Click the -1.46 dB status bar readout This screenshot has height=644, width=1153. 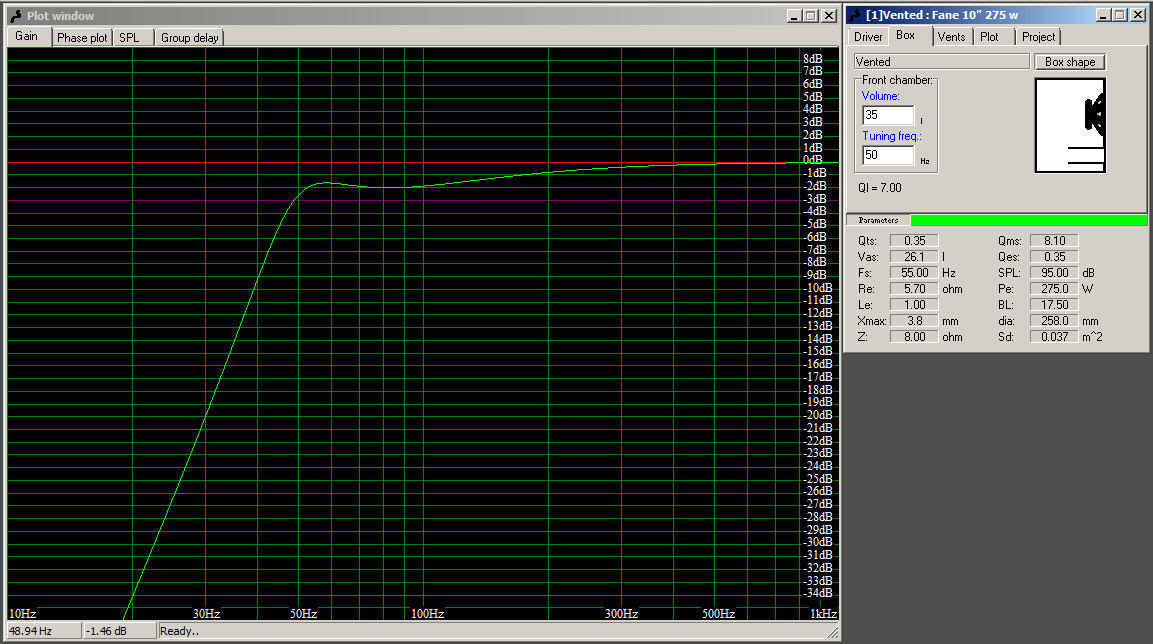click(x=120, y=631)
